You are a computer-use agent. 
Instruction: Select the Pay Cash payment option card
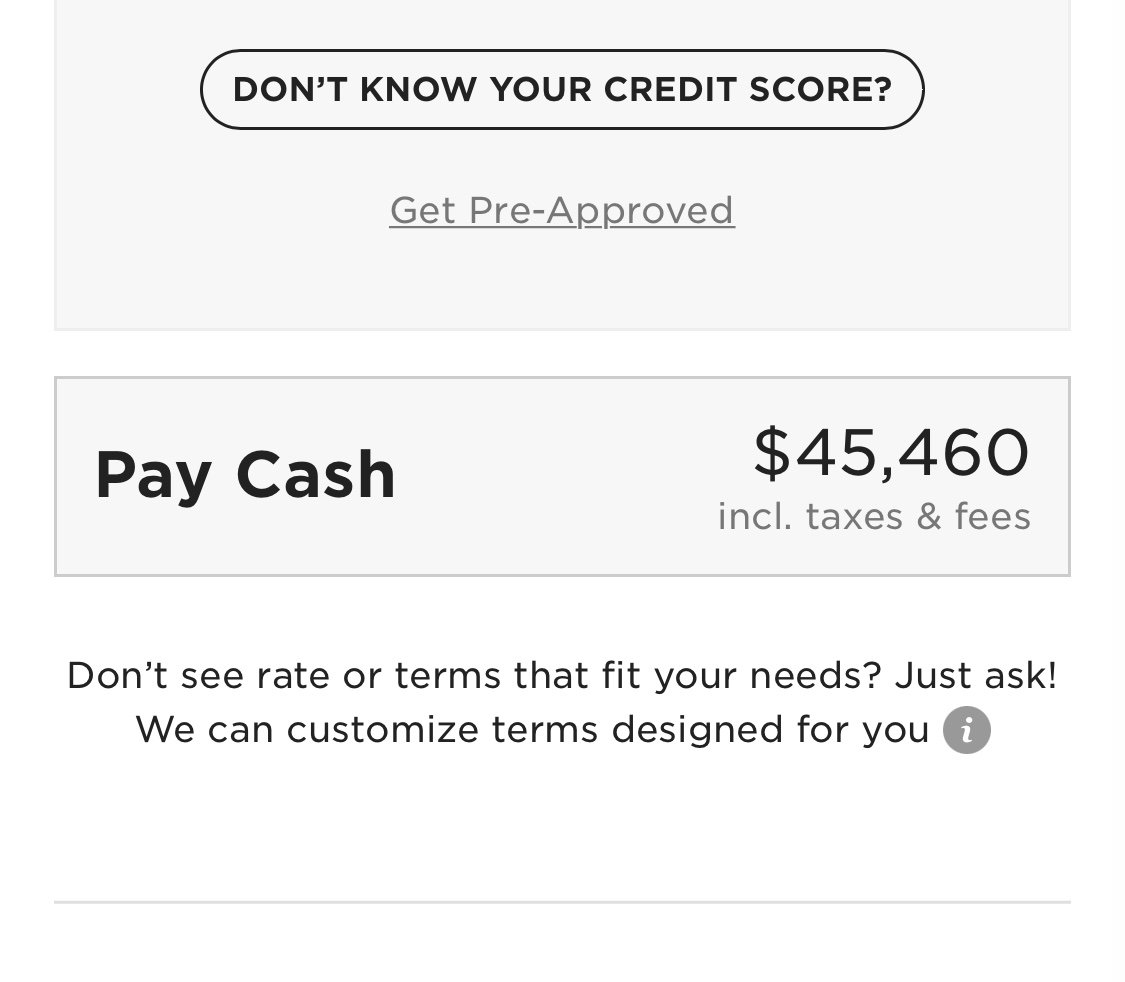562,476
